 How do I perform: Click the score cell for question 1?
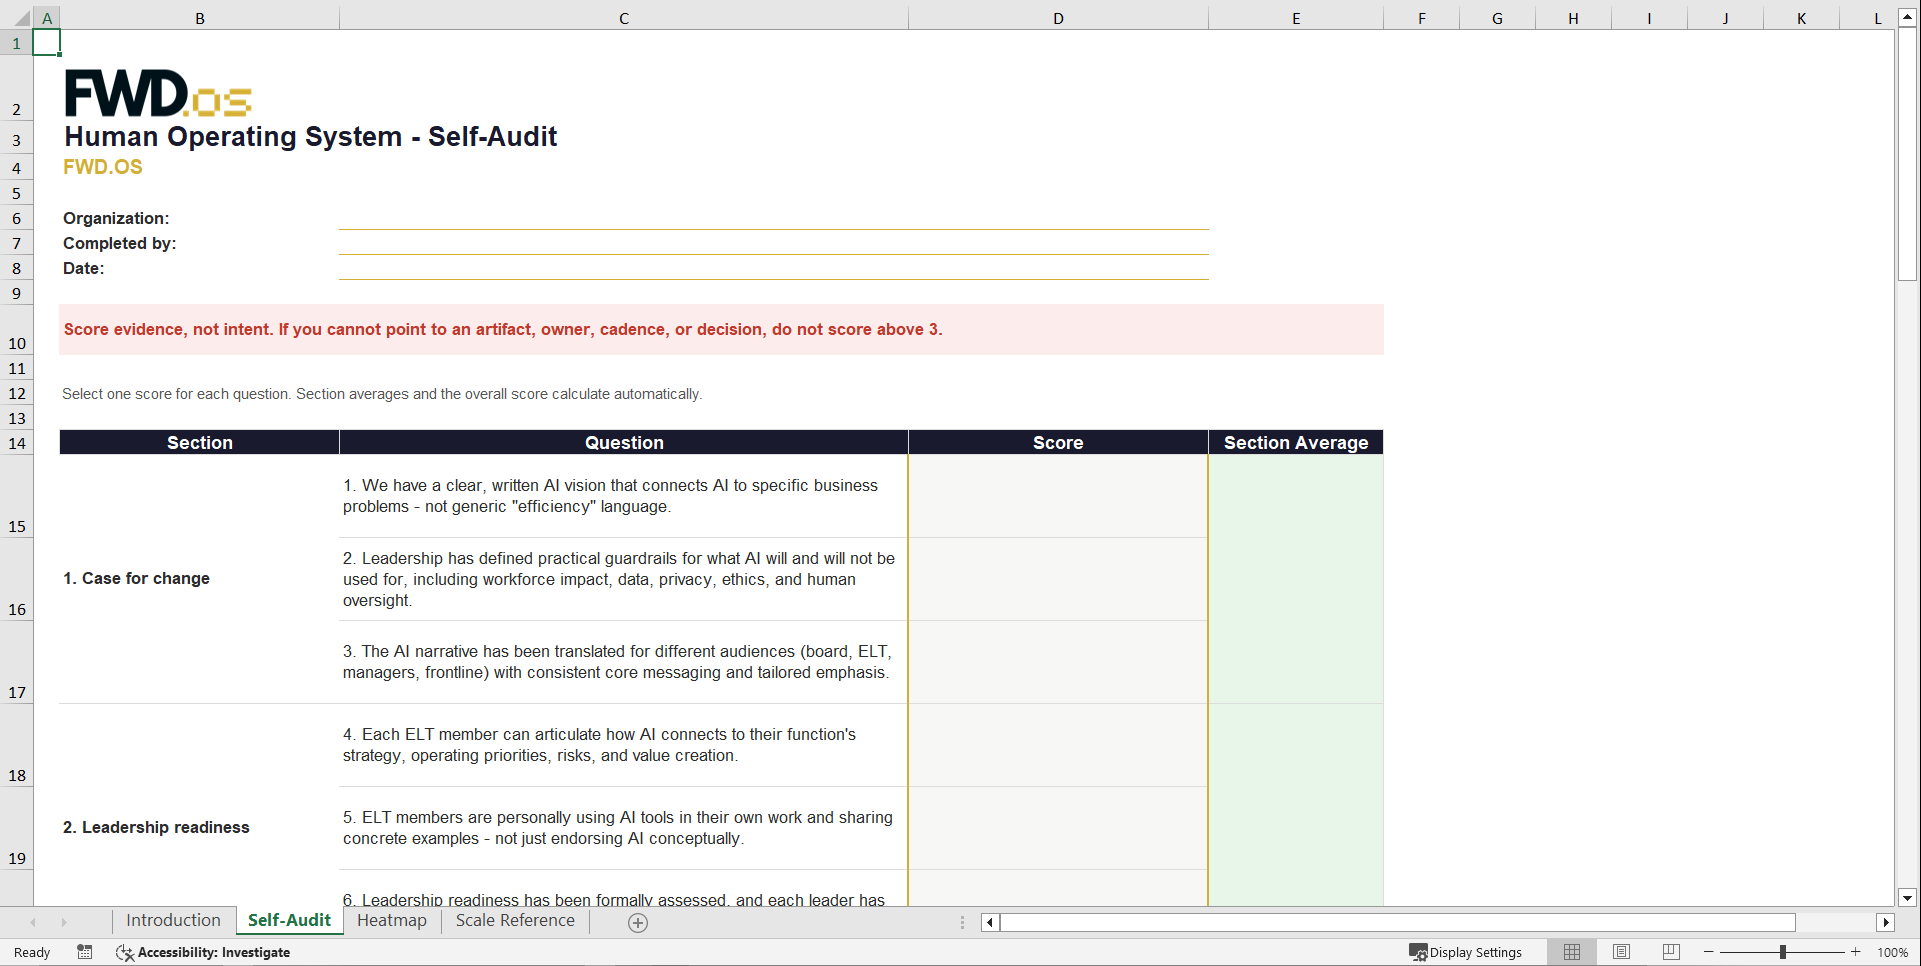click(1058, 496)
